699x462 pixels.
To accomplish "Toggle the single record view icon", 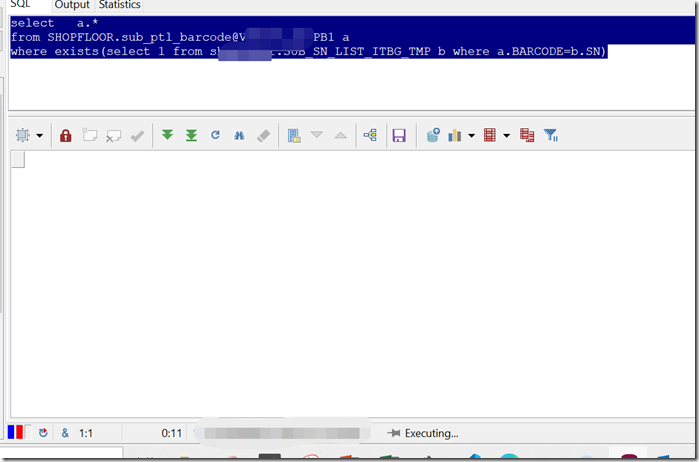I will point(294,136).
